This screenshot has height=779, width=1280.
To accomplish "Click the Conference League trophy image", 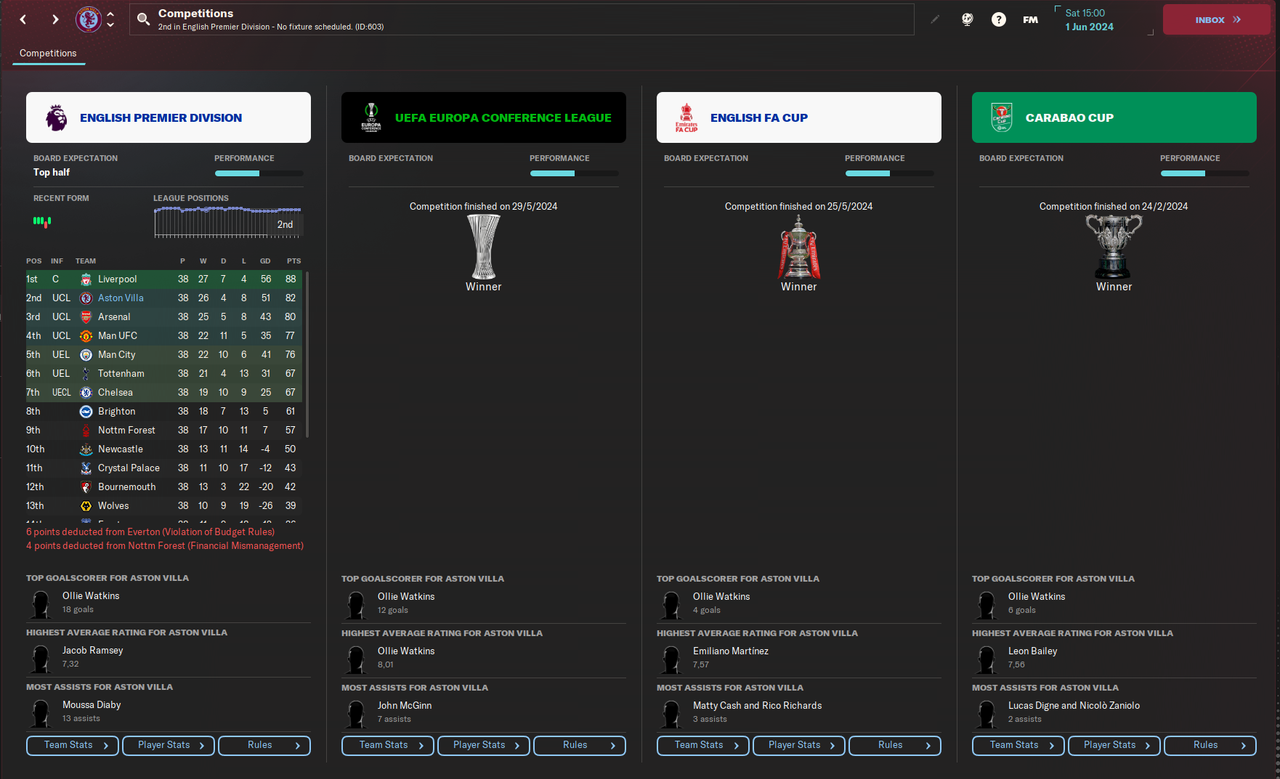I will pos(484,246).
